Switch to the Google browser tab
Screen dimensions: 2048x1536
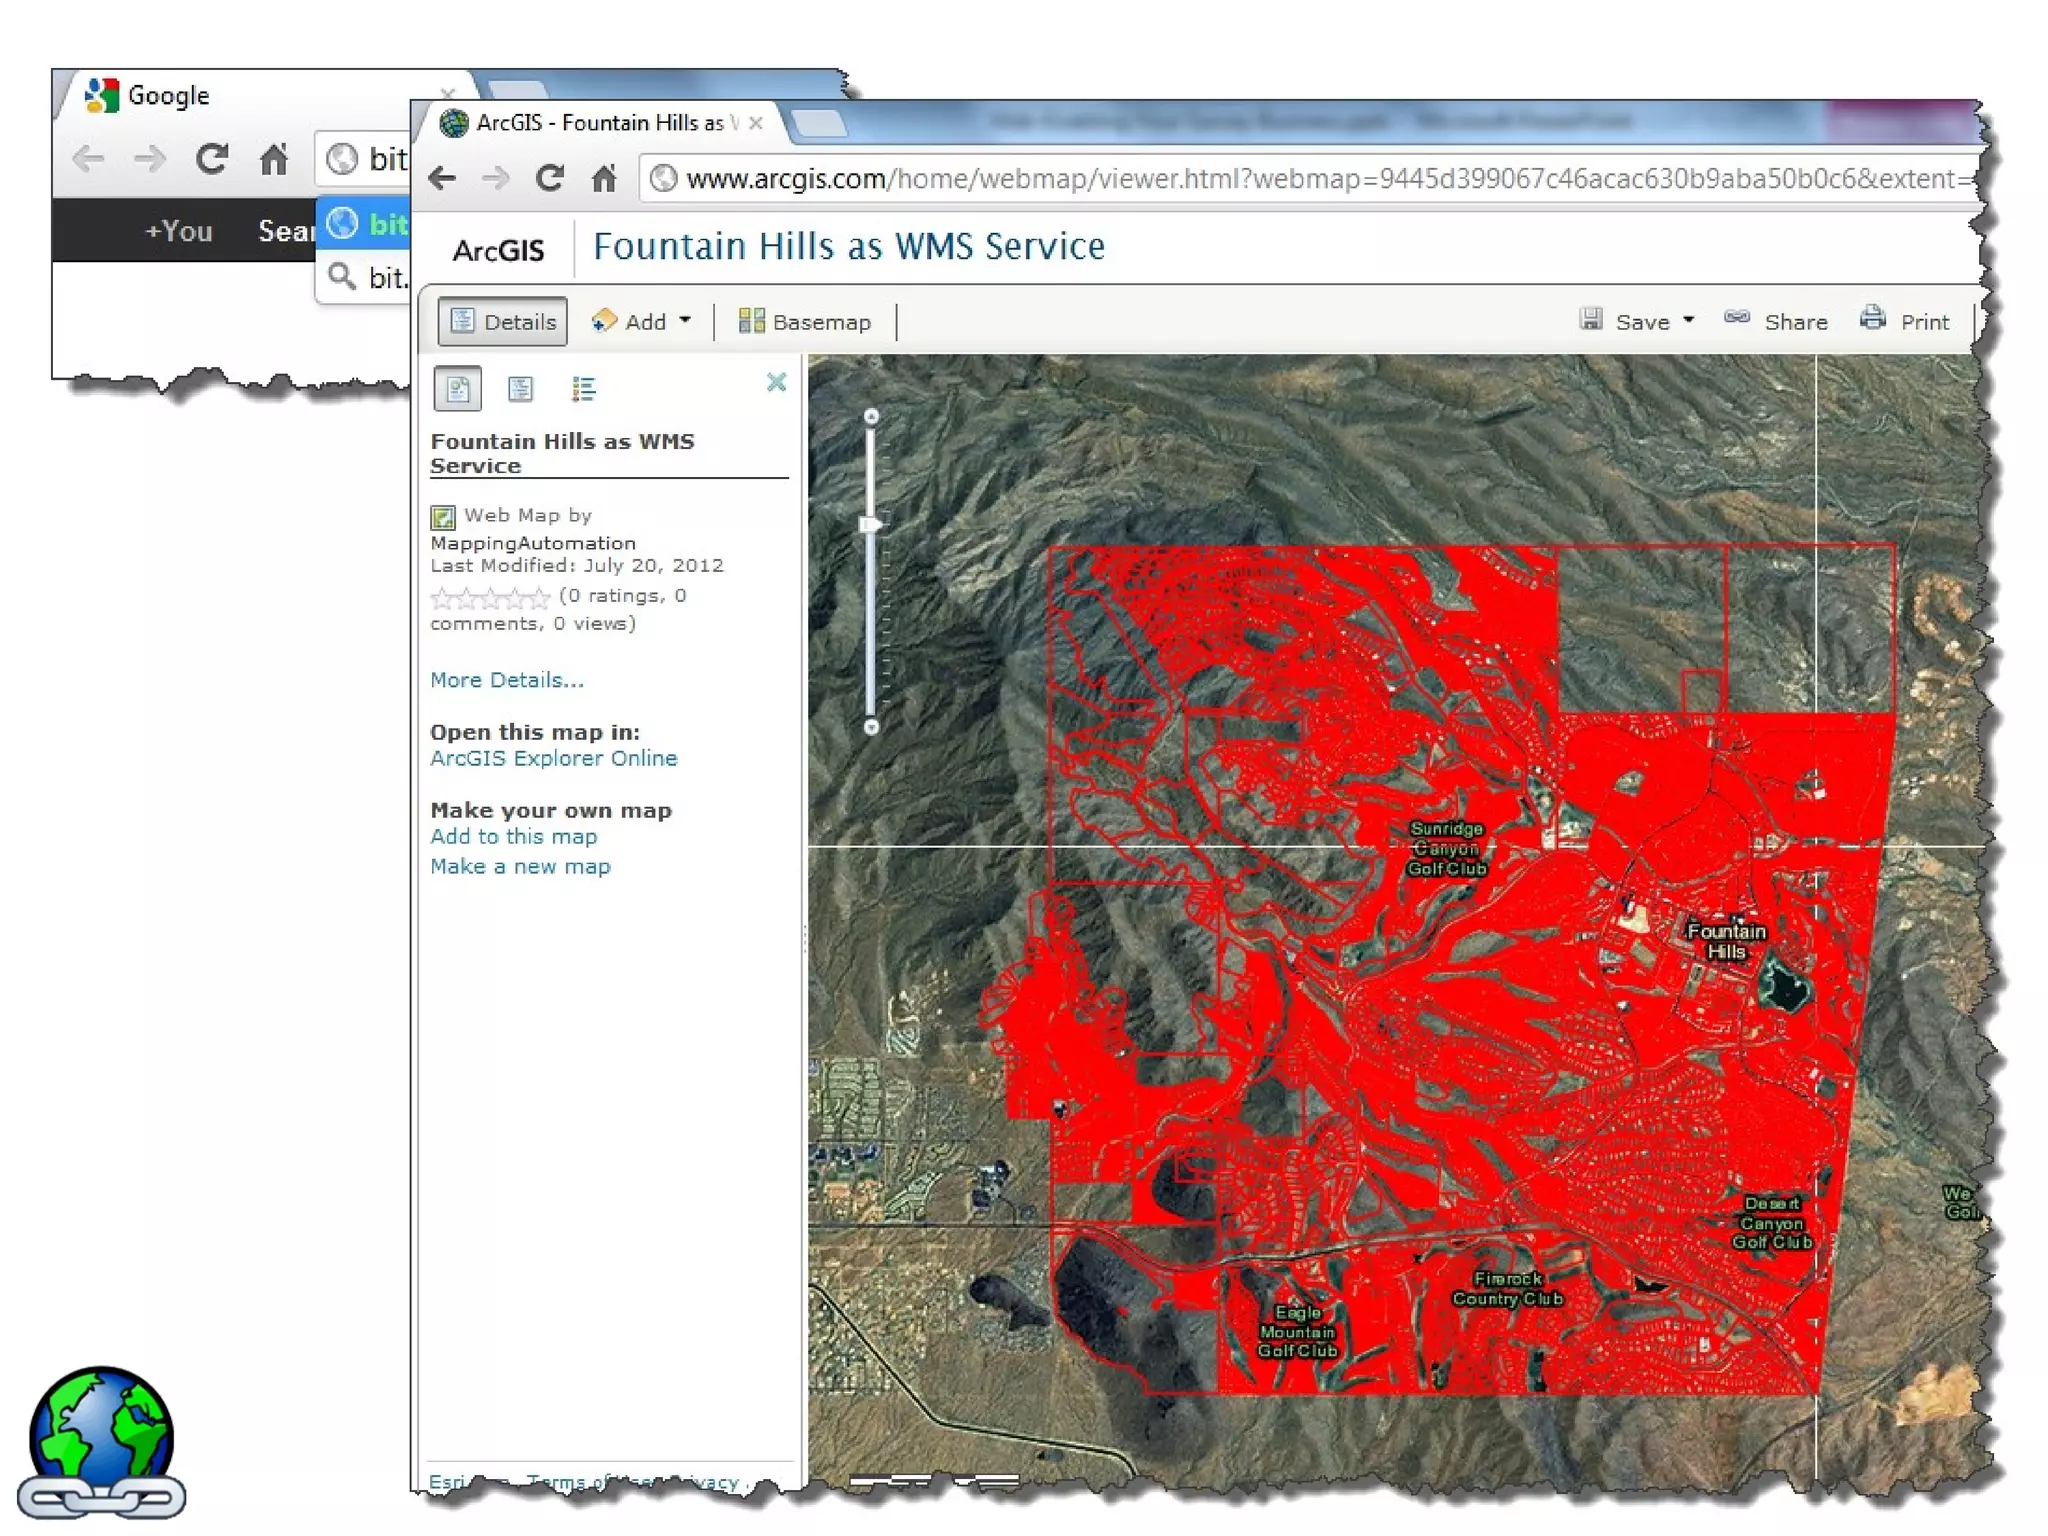[x=168, y=96]
